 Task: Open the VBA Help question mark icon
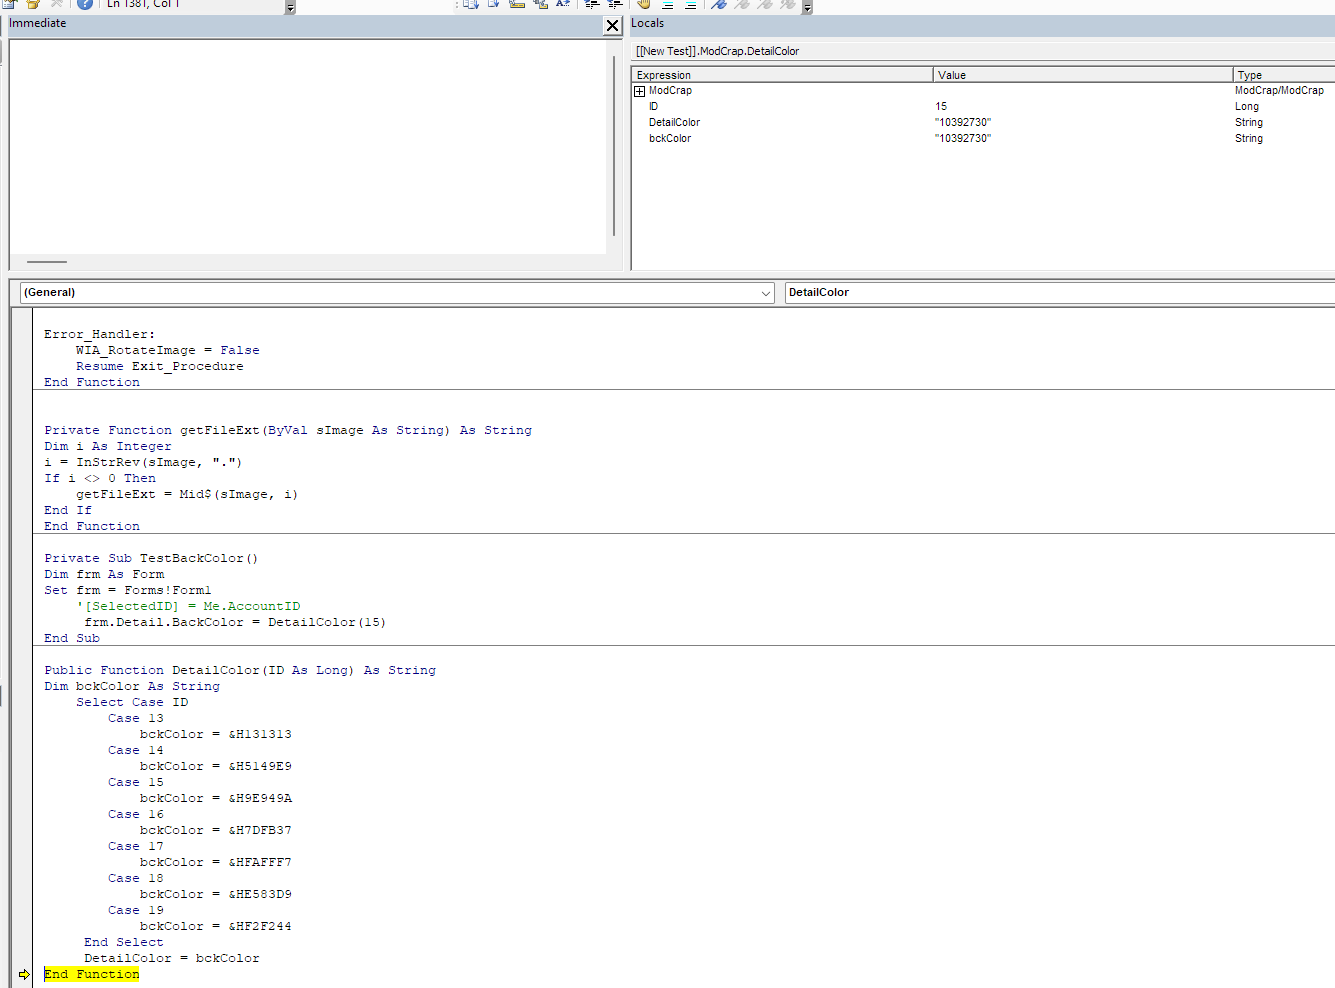(85, 4)
